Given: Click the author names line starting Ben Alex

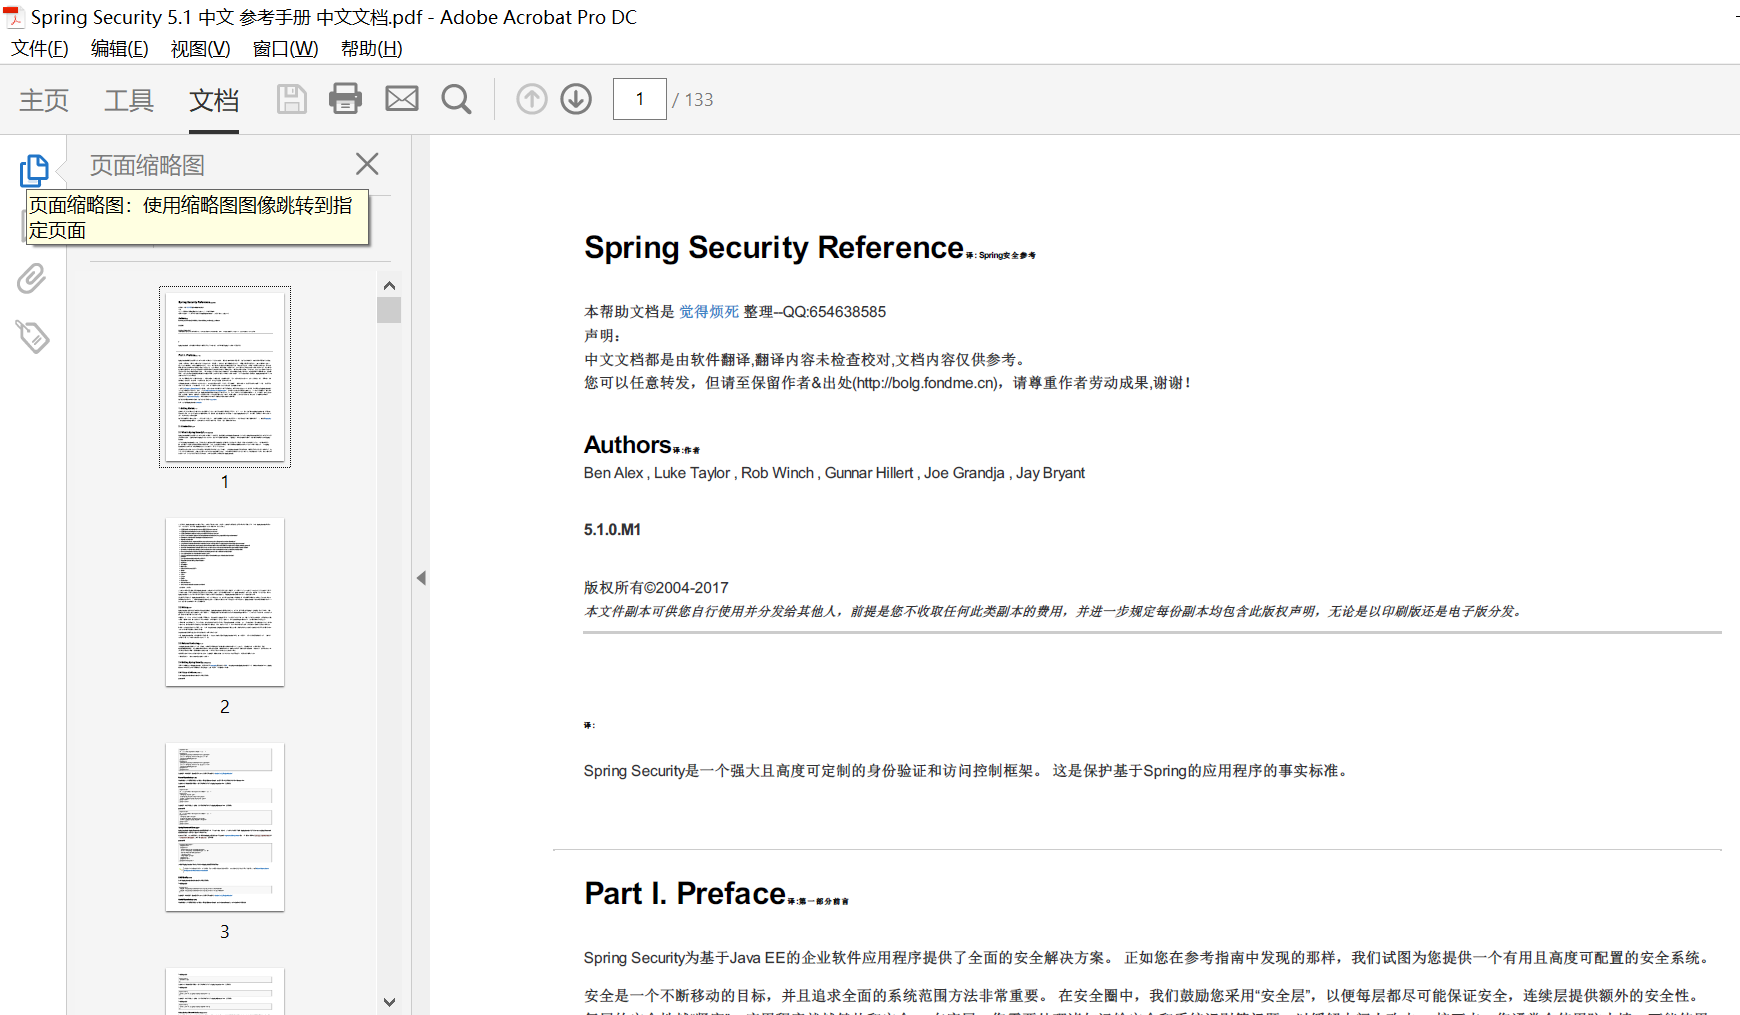Looking at the screenshot, I should point(834,473).
